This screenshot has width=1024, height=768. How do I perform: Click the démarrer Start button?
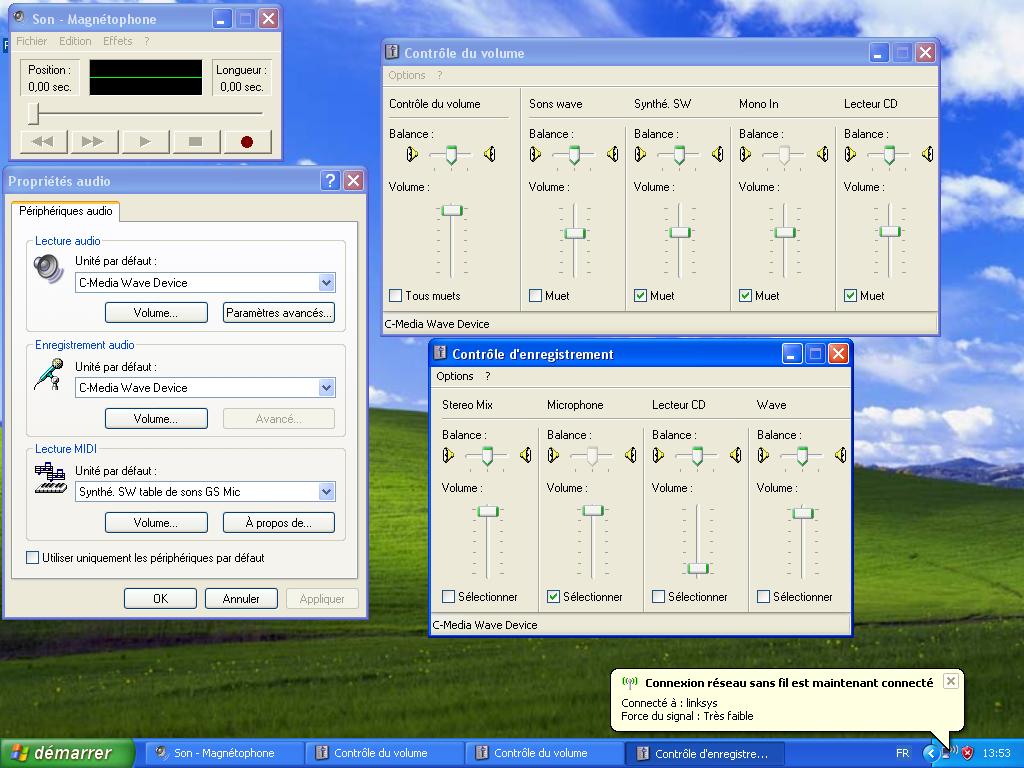point(68,753)
